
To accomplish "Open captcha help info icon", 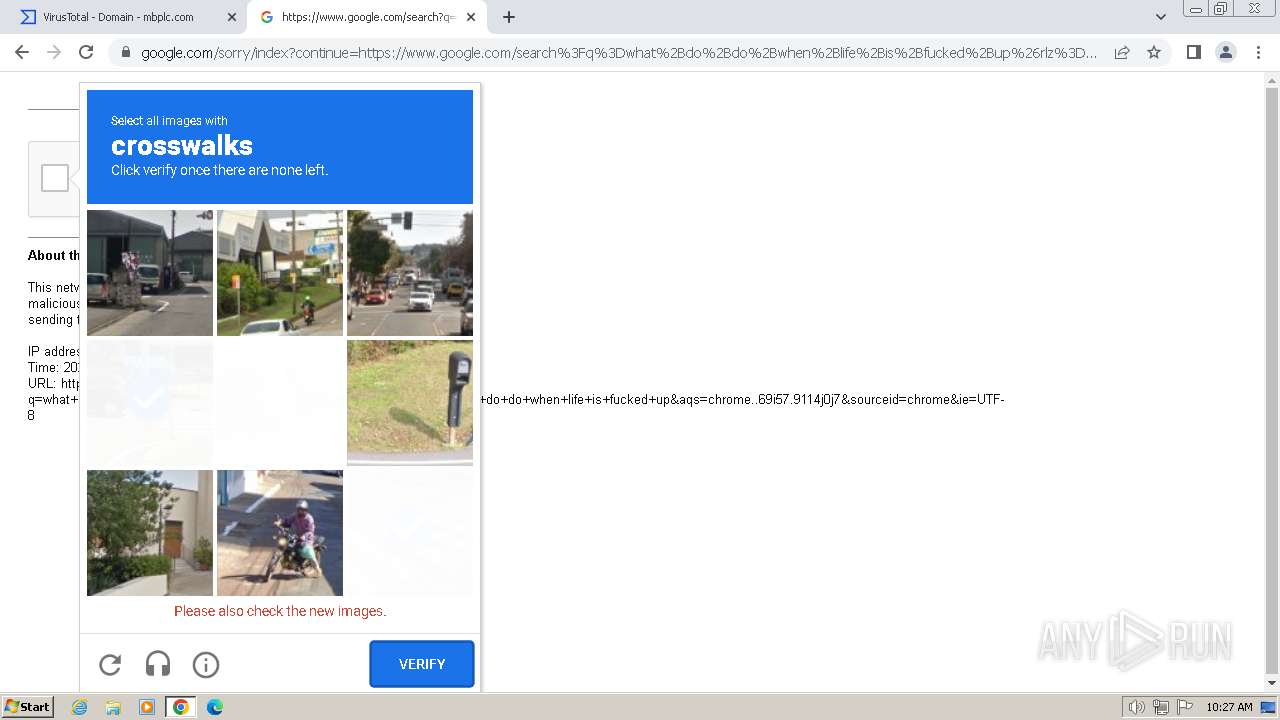I will click(x=206, y=664).
